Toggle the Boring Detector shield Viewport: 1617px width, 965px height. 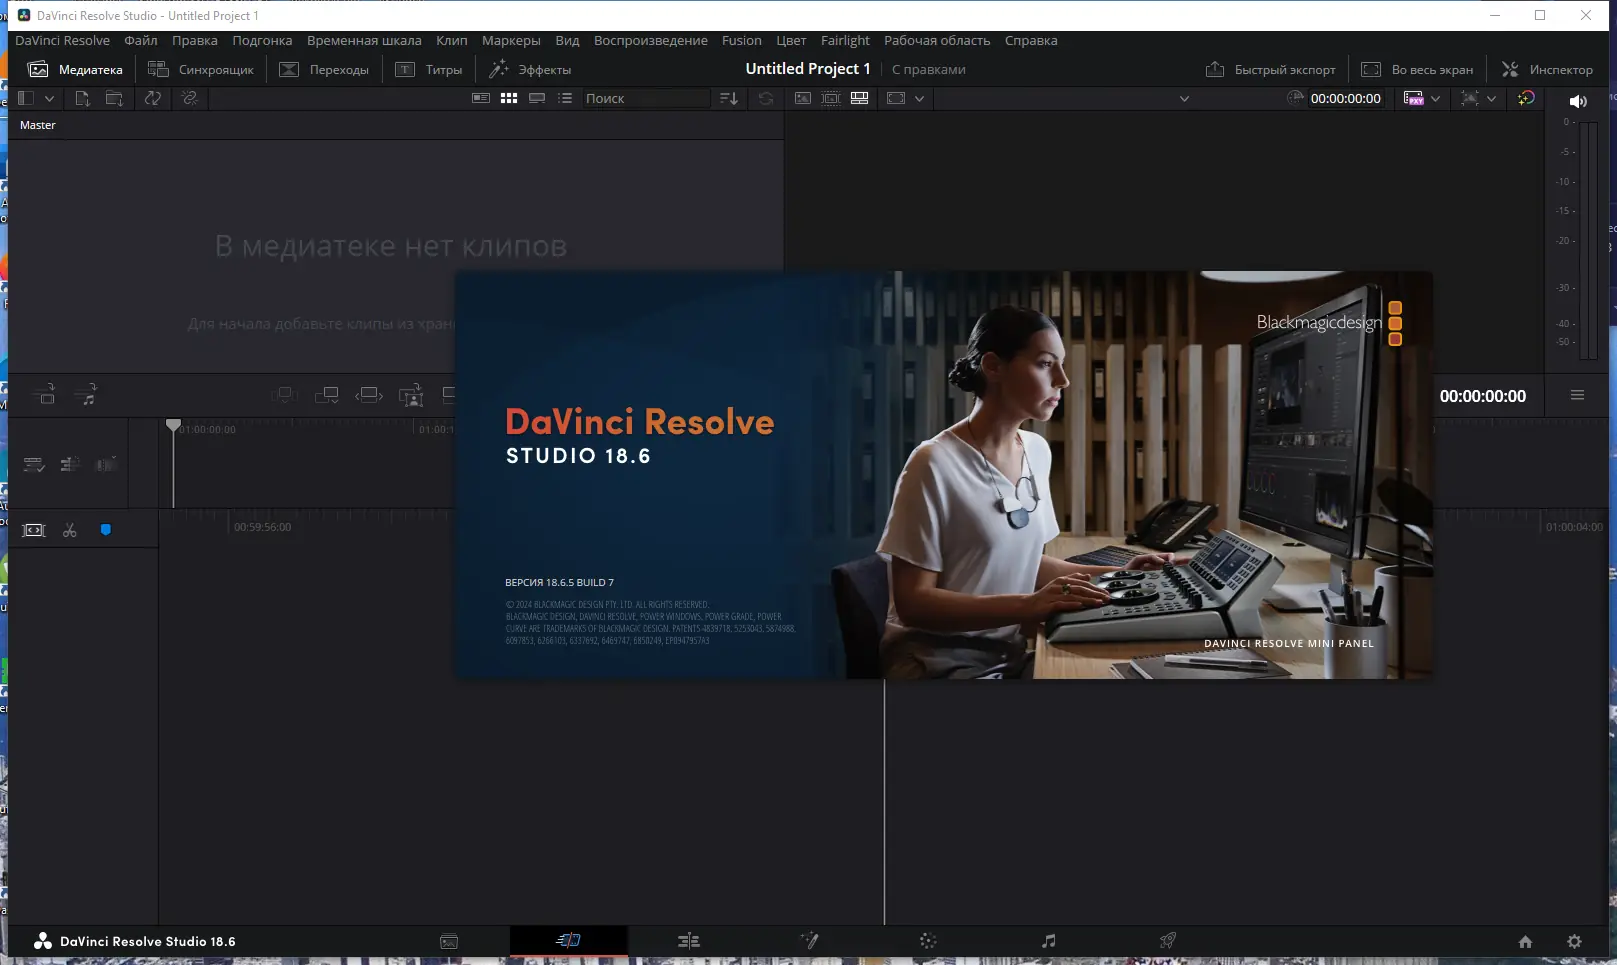point(105,529)
